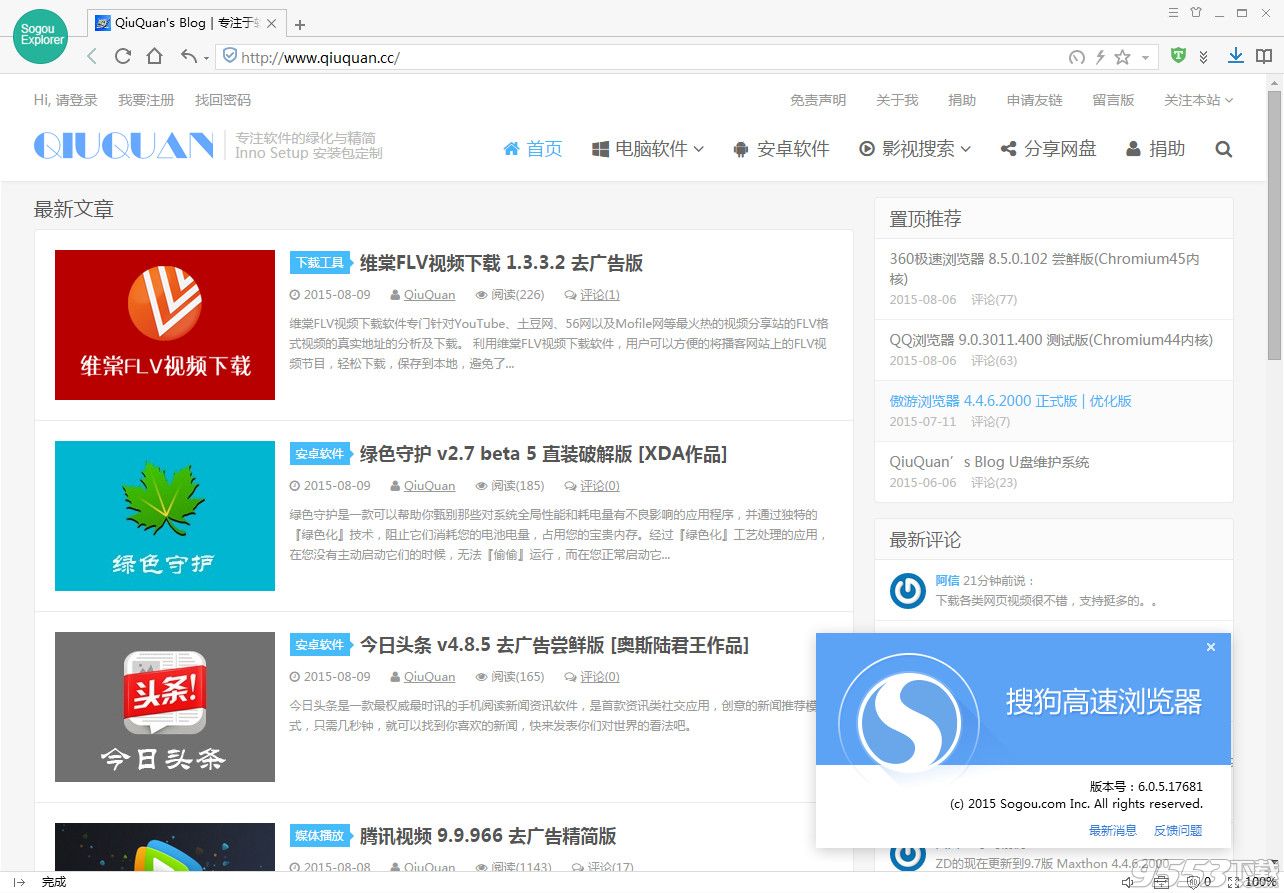Open article 绿色守护 v2.7 beta 5
Viewport: 1284px width, 893px height.
[x=543, y=454]
